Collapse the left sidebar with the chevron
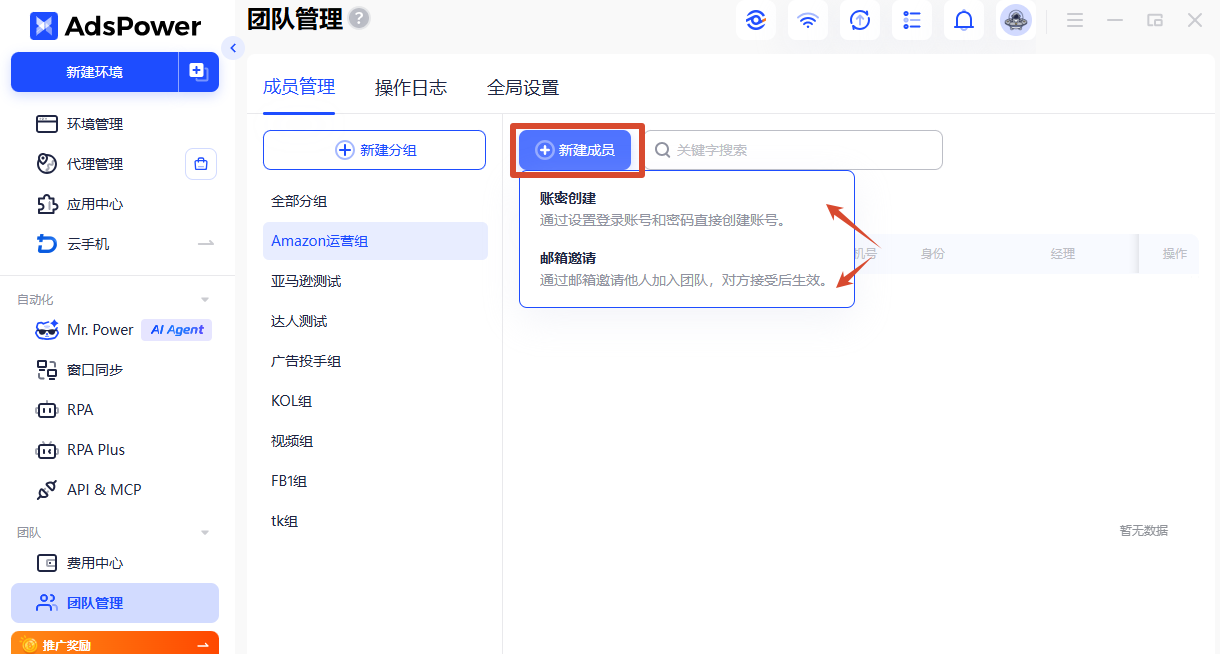The height and width of the screenshot is (654, 1220). (233, 48)
